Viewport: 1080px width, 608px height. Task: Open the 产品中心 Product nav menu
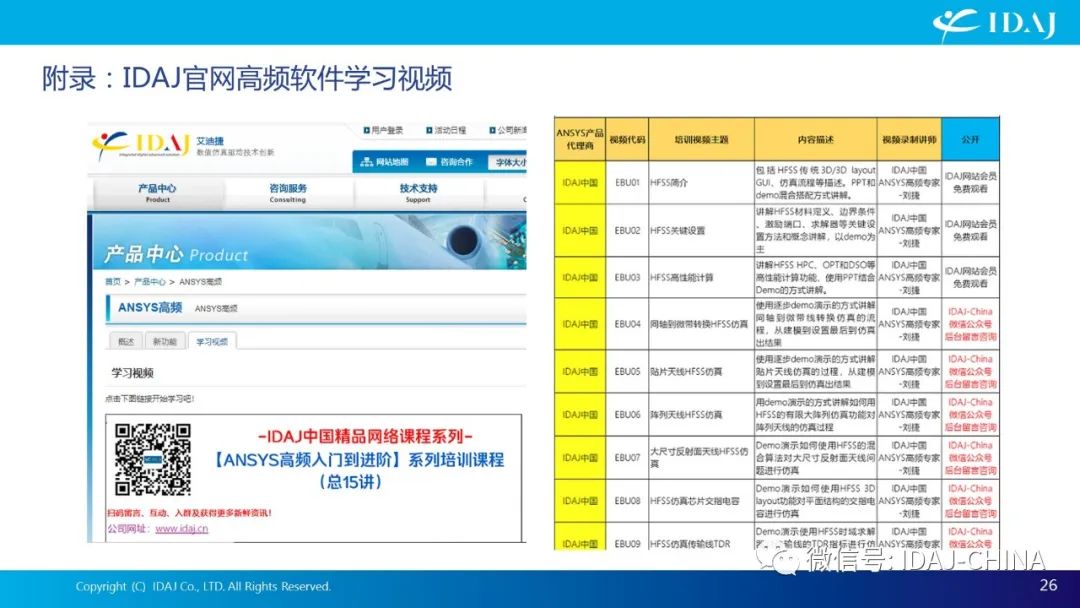(157, 193)
